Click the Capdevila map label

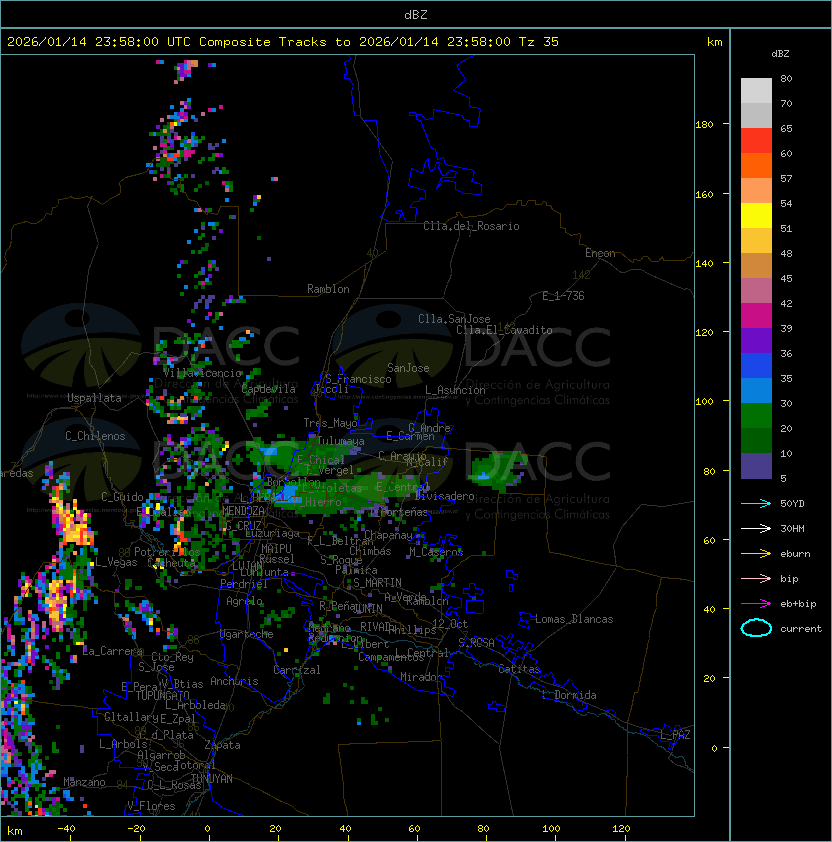[x=269, y=389]
